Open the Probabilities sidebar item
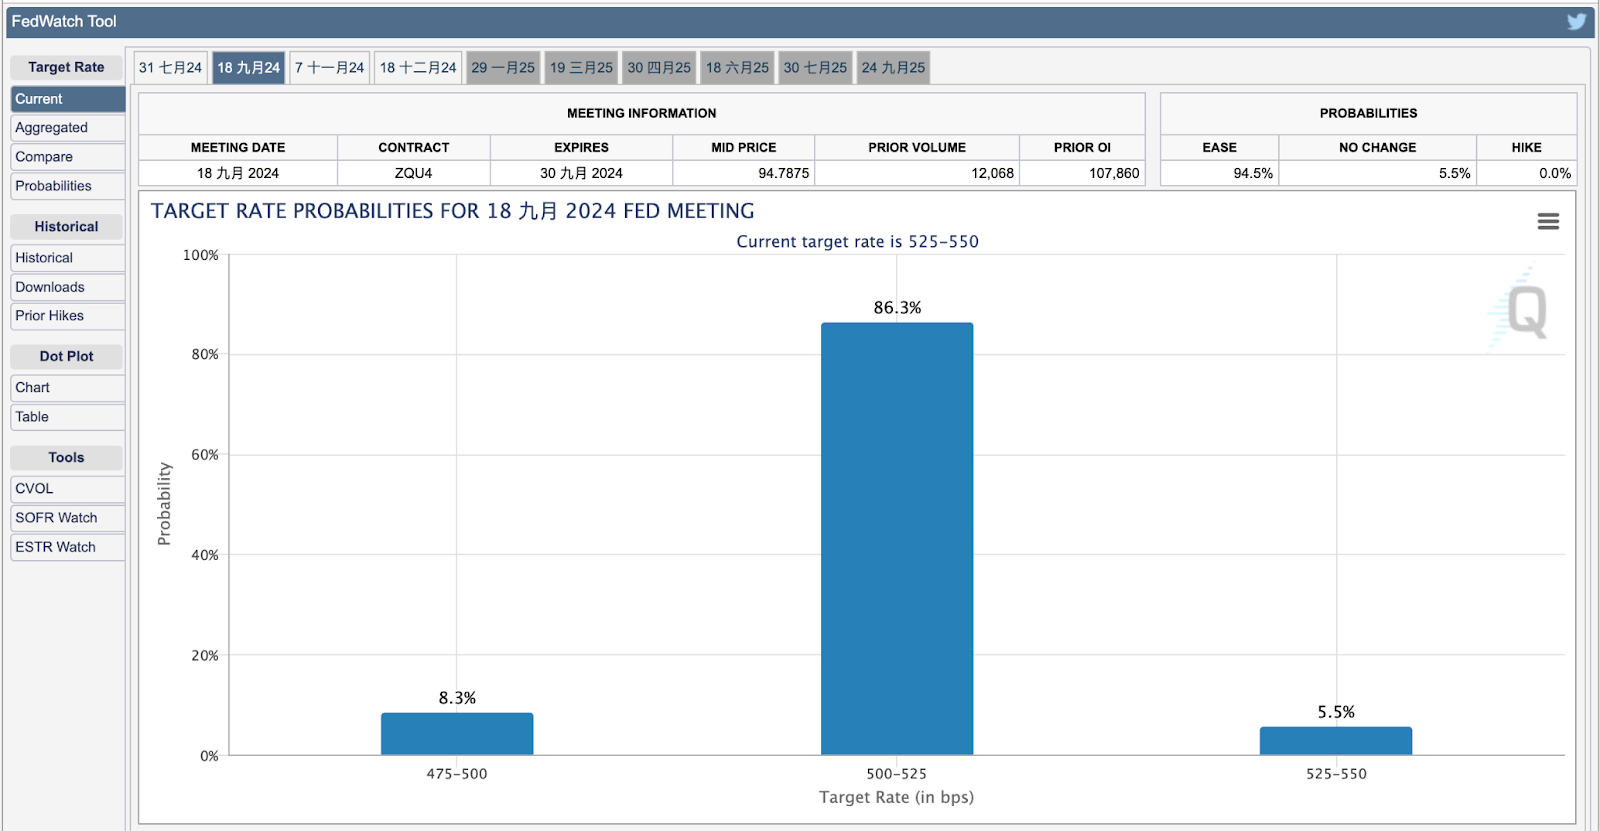The width and height of the screenshot is (1600, 831). click(x=68, y=186)
